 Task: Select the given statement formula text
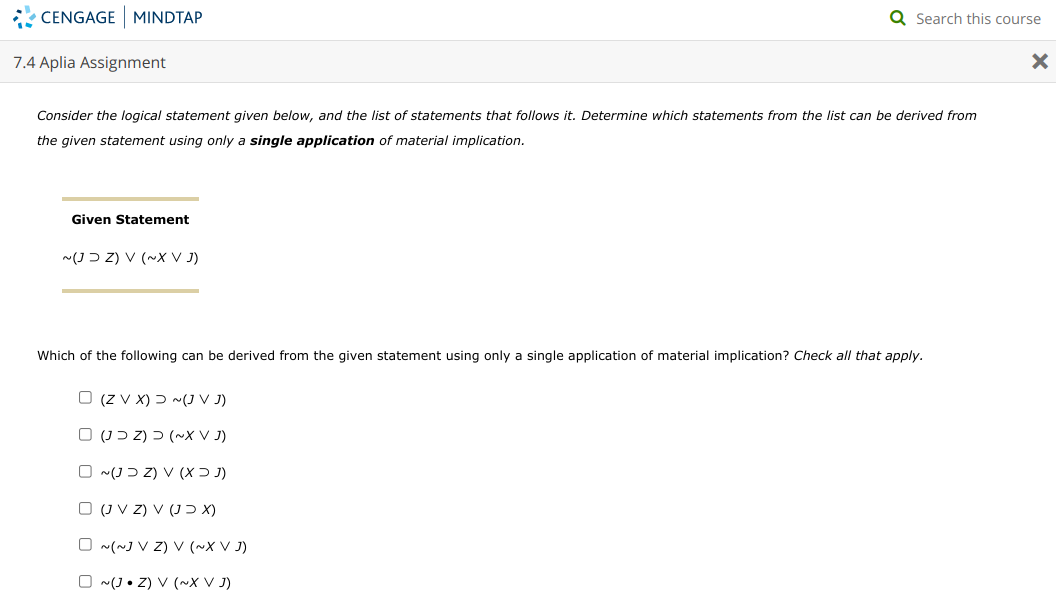click(x=130, y=257)
